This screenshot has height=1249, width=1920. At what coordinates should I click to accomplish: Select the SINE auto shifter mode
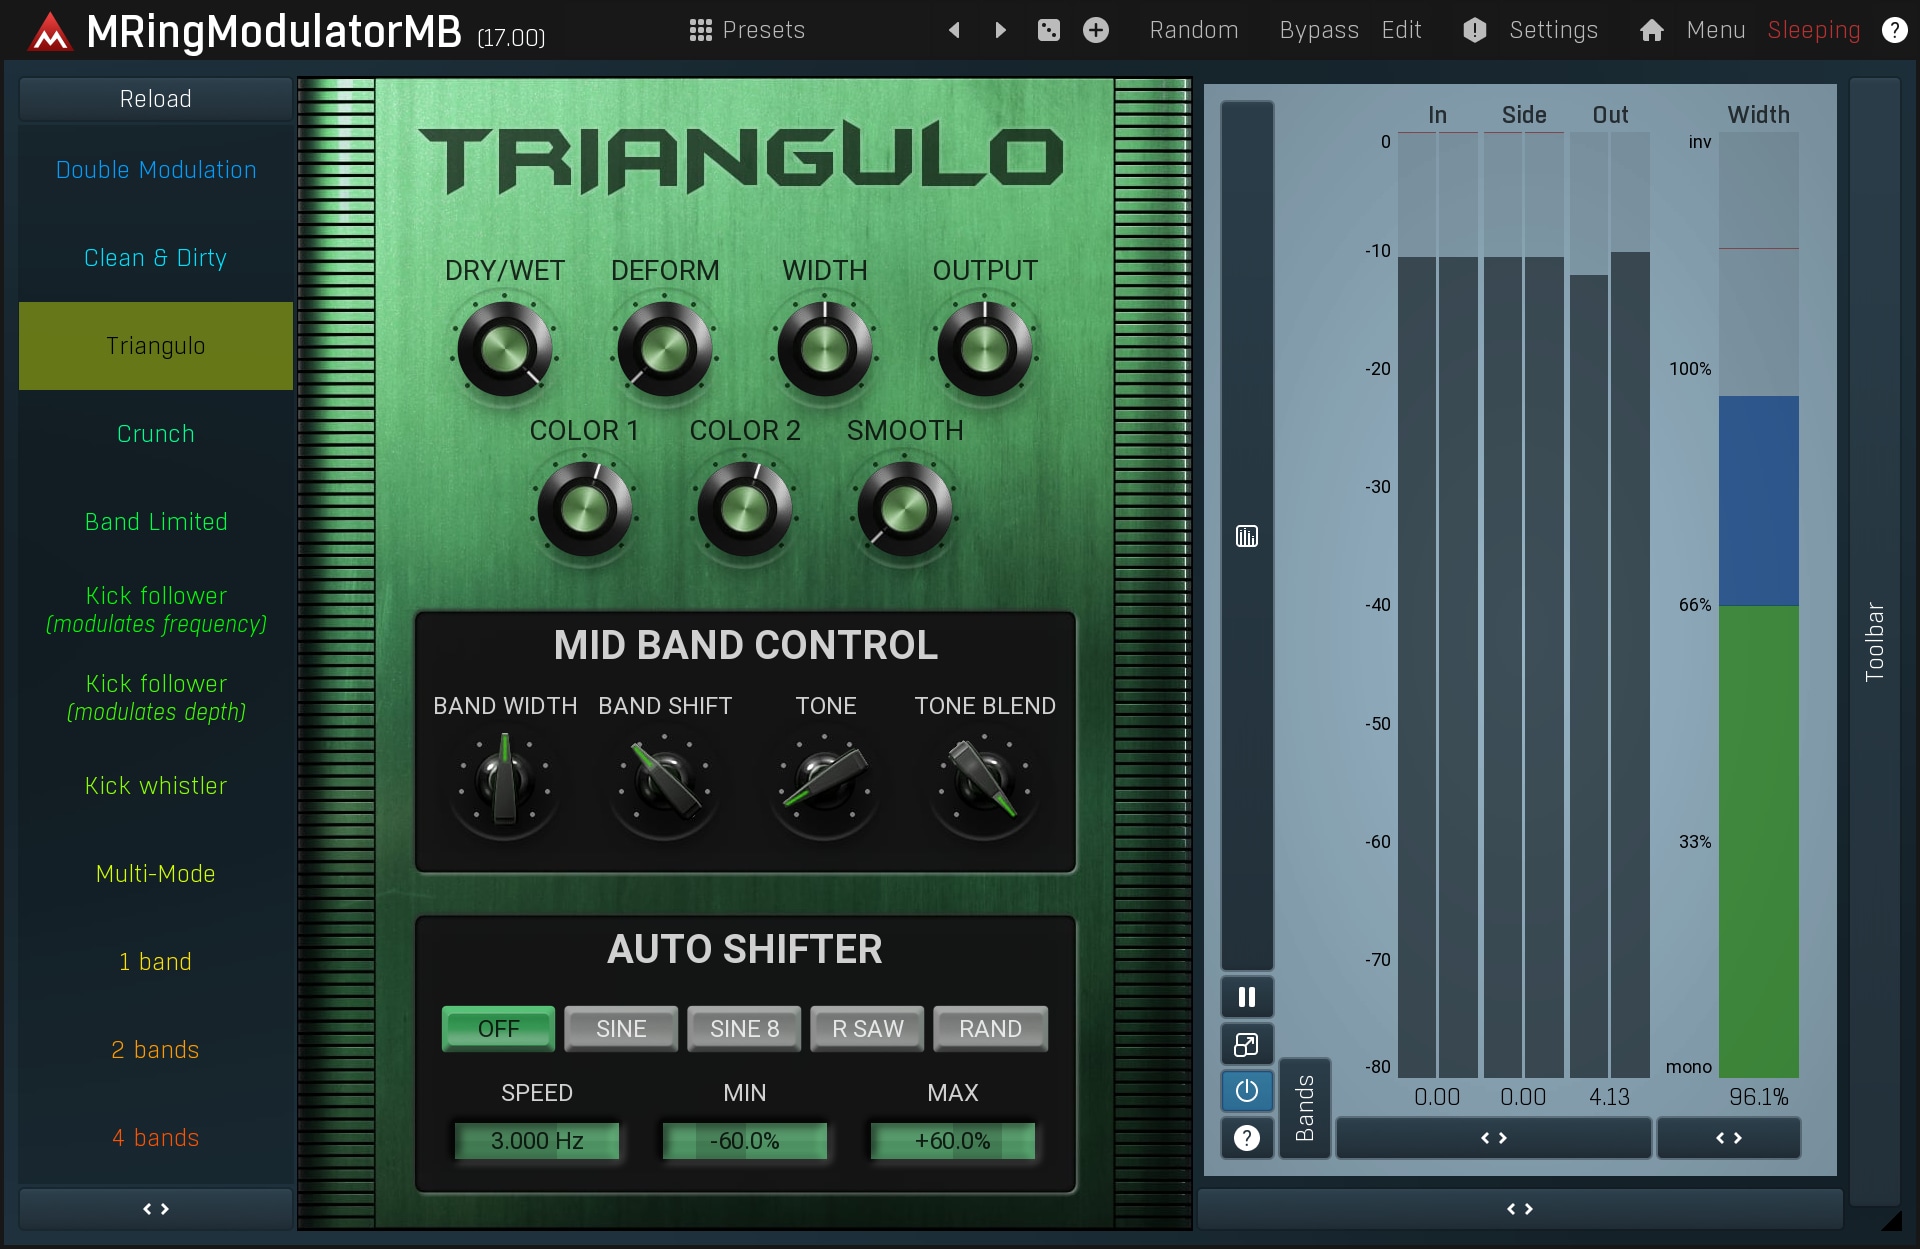621,1028
